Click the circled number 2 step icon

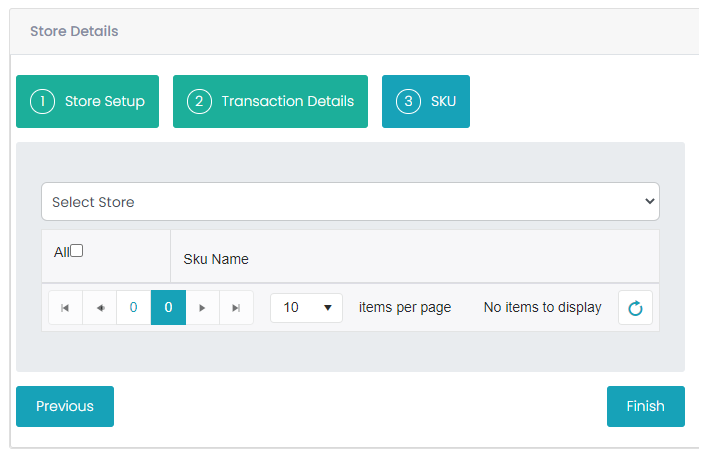point(199,101)
